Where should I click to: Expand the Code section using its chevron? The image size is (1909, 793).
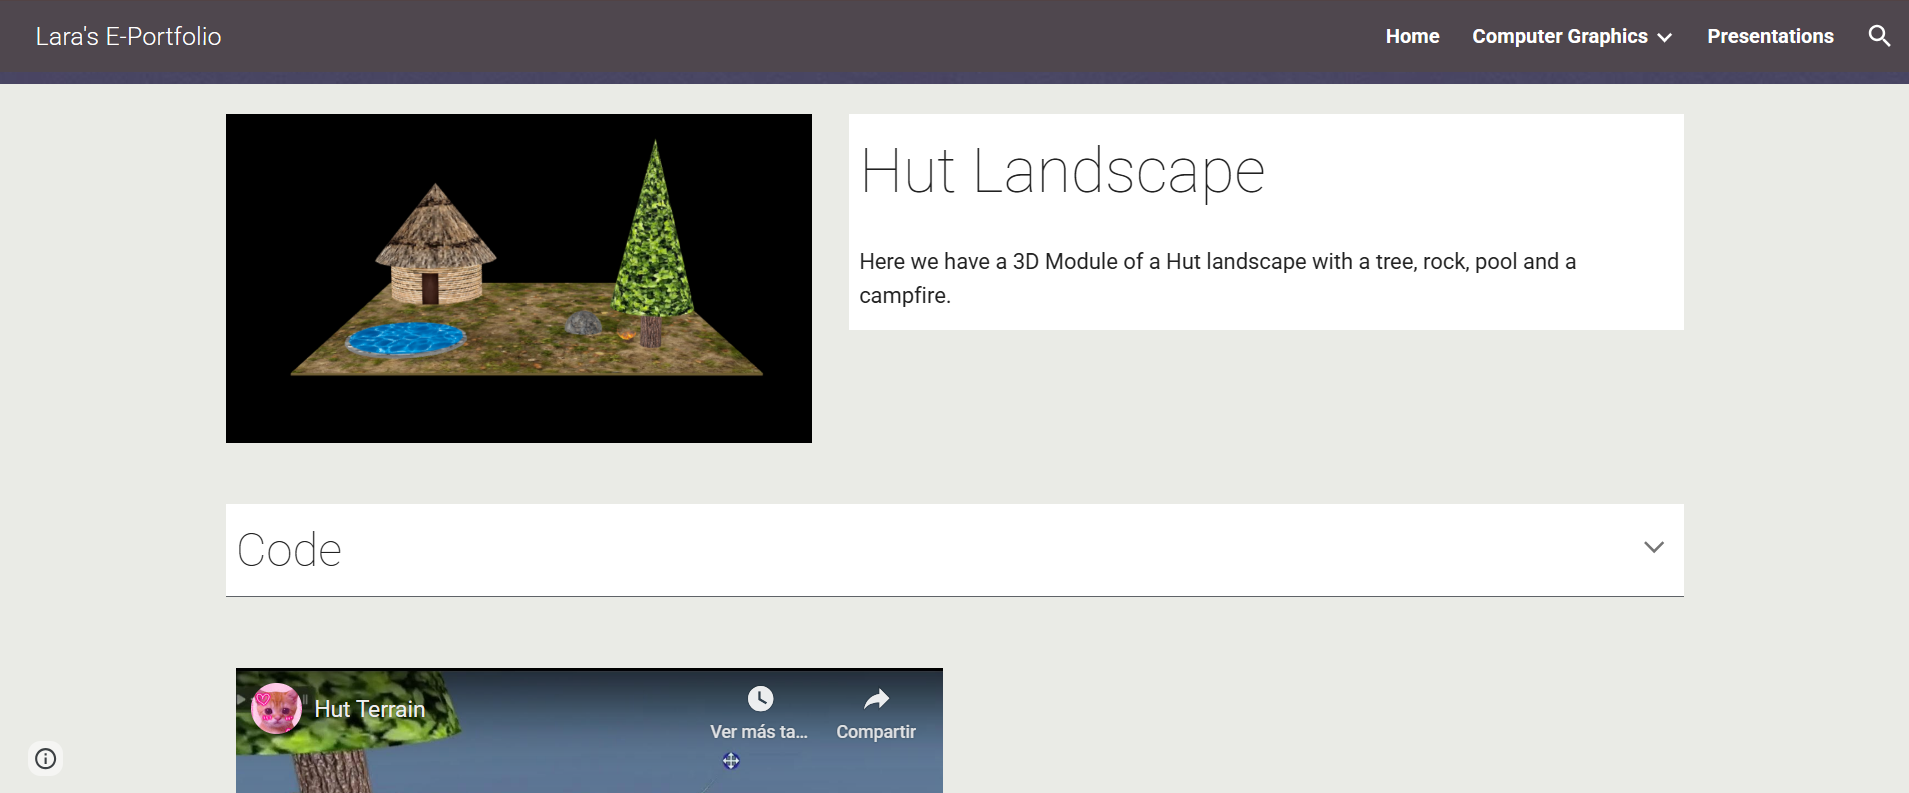[1654, 547]
